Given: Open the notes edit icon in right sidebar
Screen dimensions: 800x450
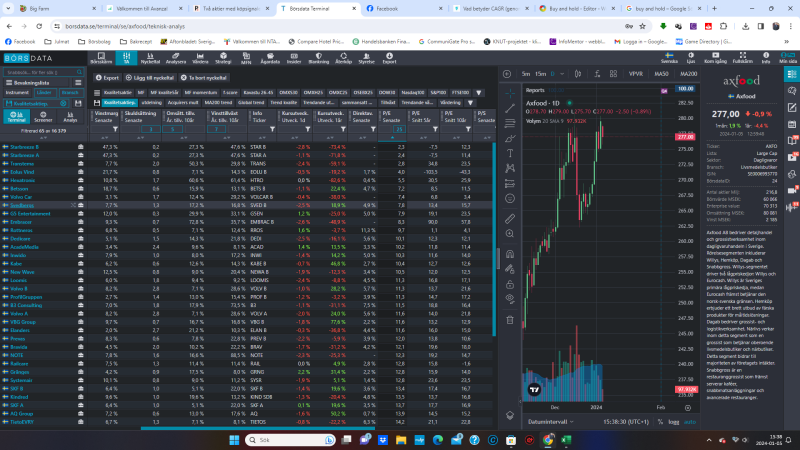Looking at the screenshot, I should coord(792,107).
